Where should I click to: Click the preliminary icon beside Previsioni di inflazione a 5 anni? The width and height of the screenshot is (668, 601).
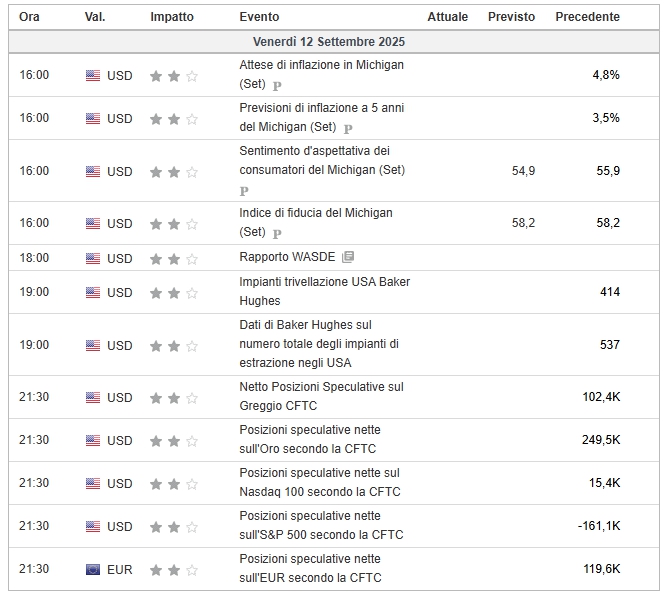click(348, 128)
